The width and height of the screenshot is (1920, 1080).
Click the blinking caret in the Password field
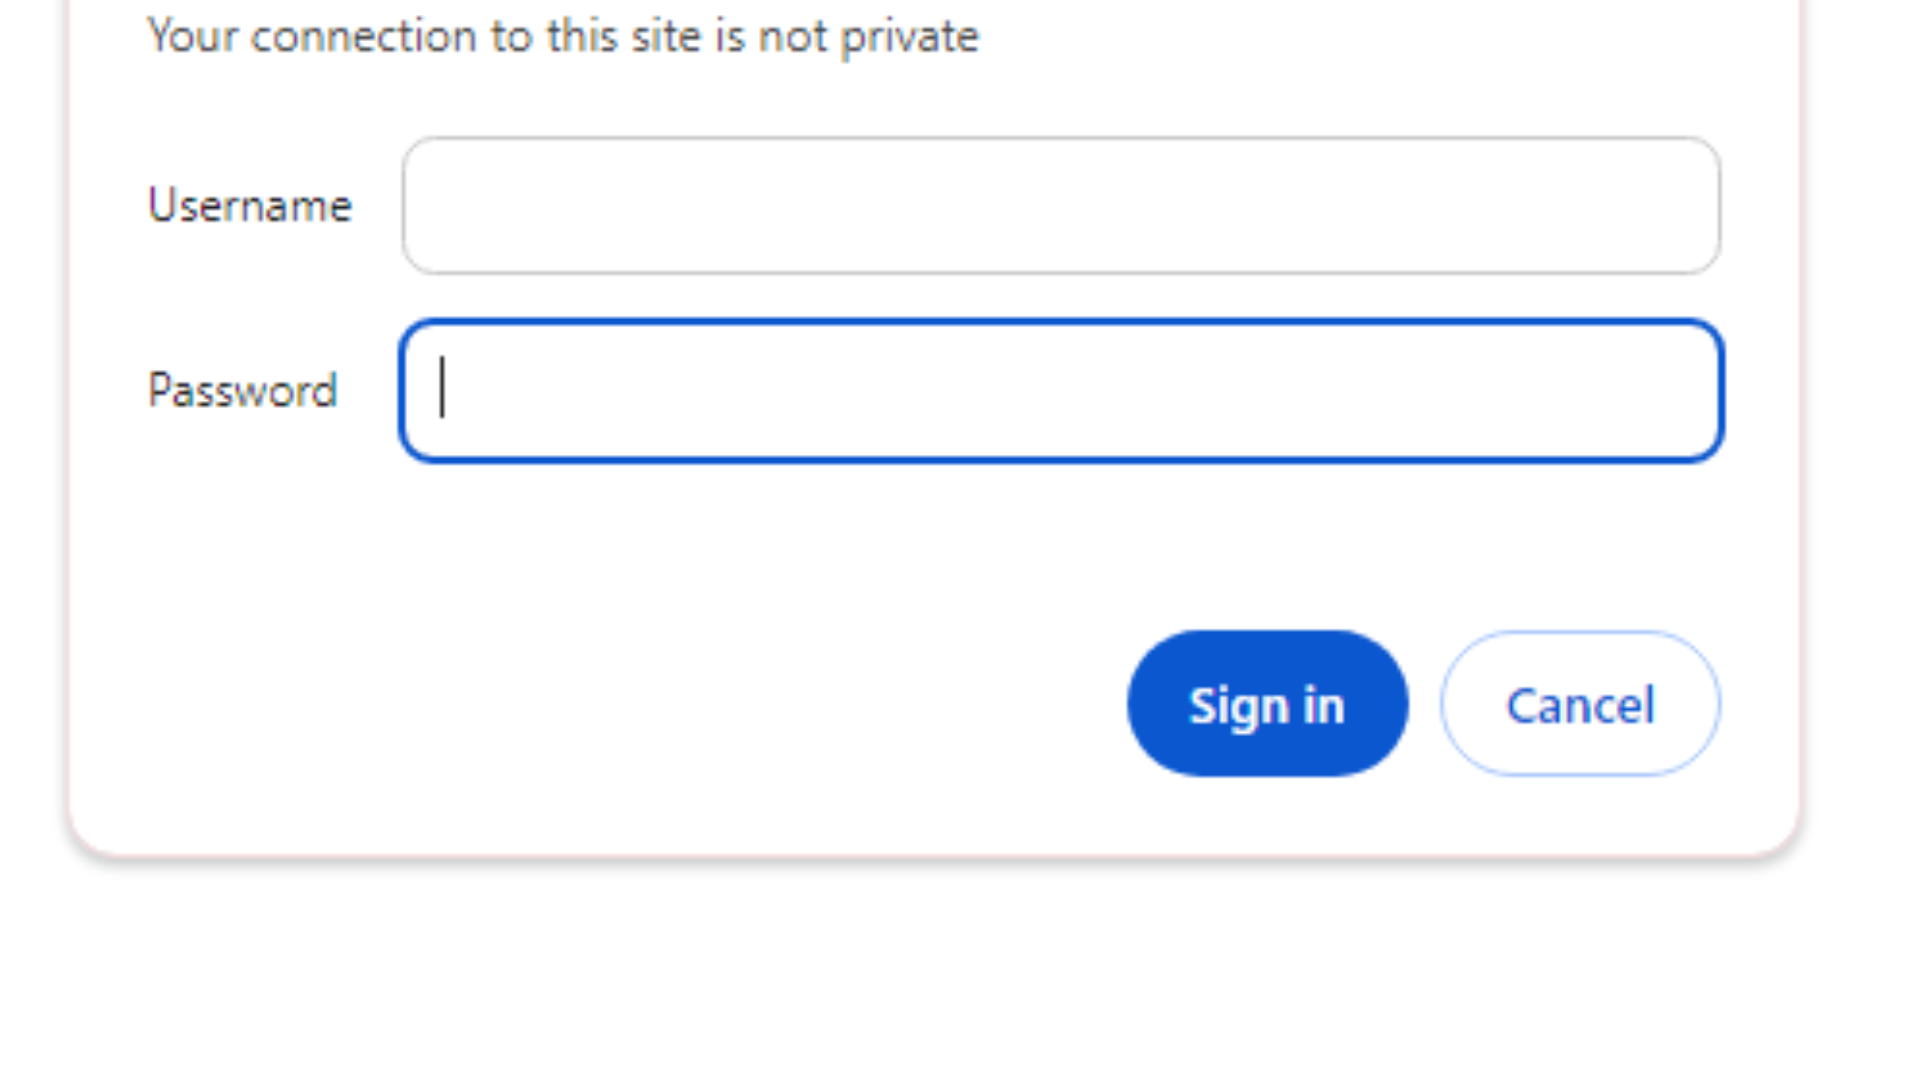[442, 388]
